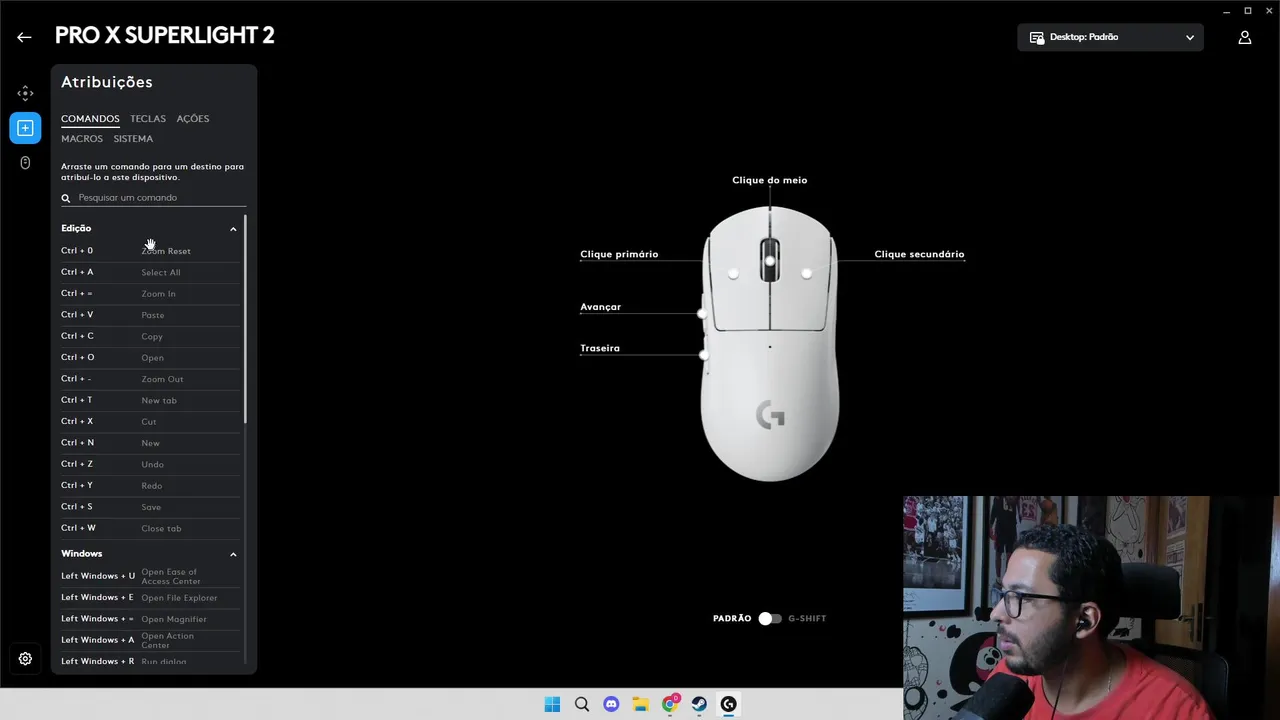Select the Ctrl + 0 Zoom Reset command
Viewport: 1280px width, 720px height.
coord(150,251)
